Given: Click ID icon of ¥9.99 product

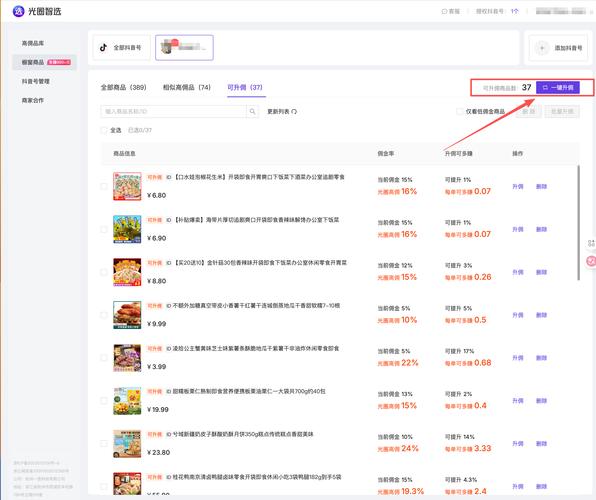Looking at the screenshot, I should (169, 306).
